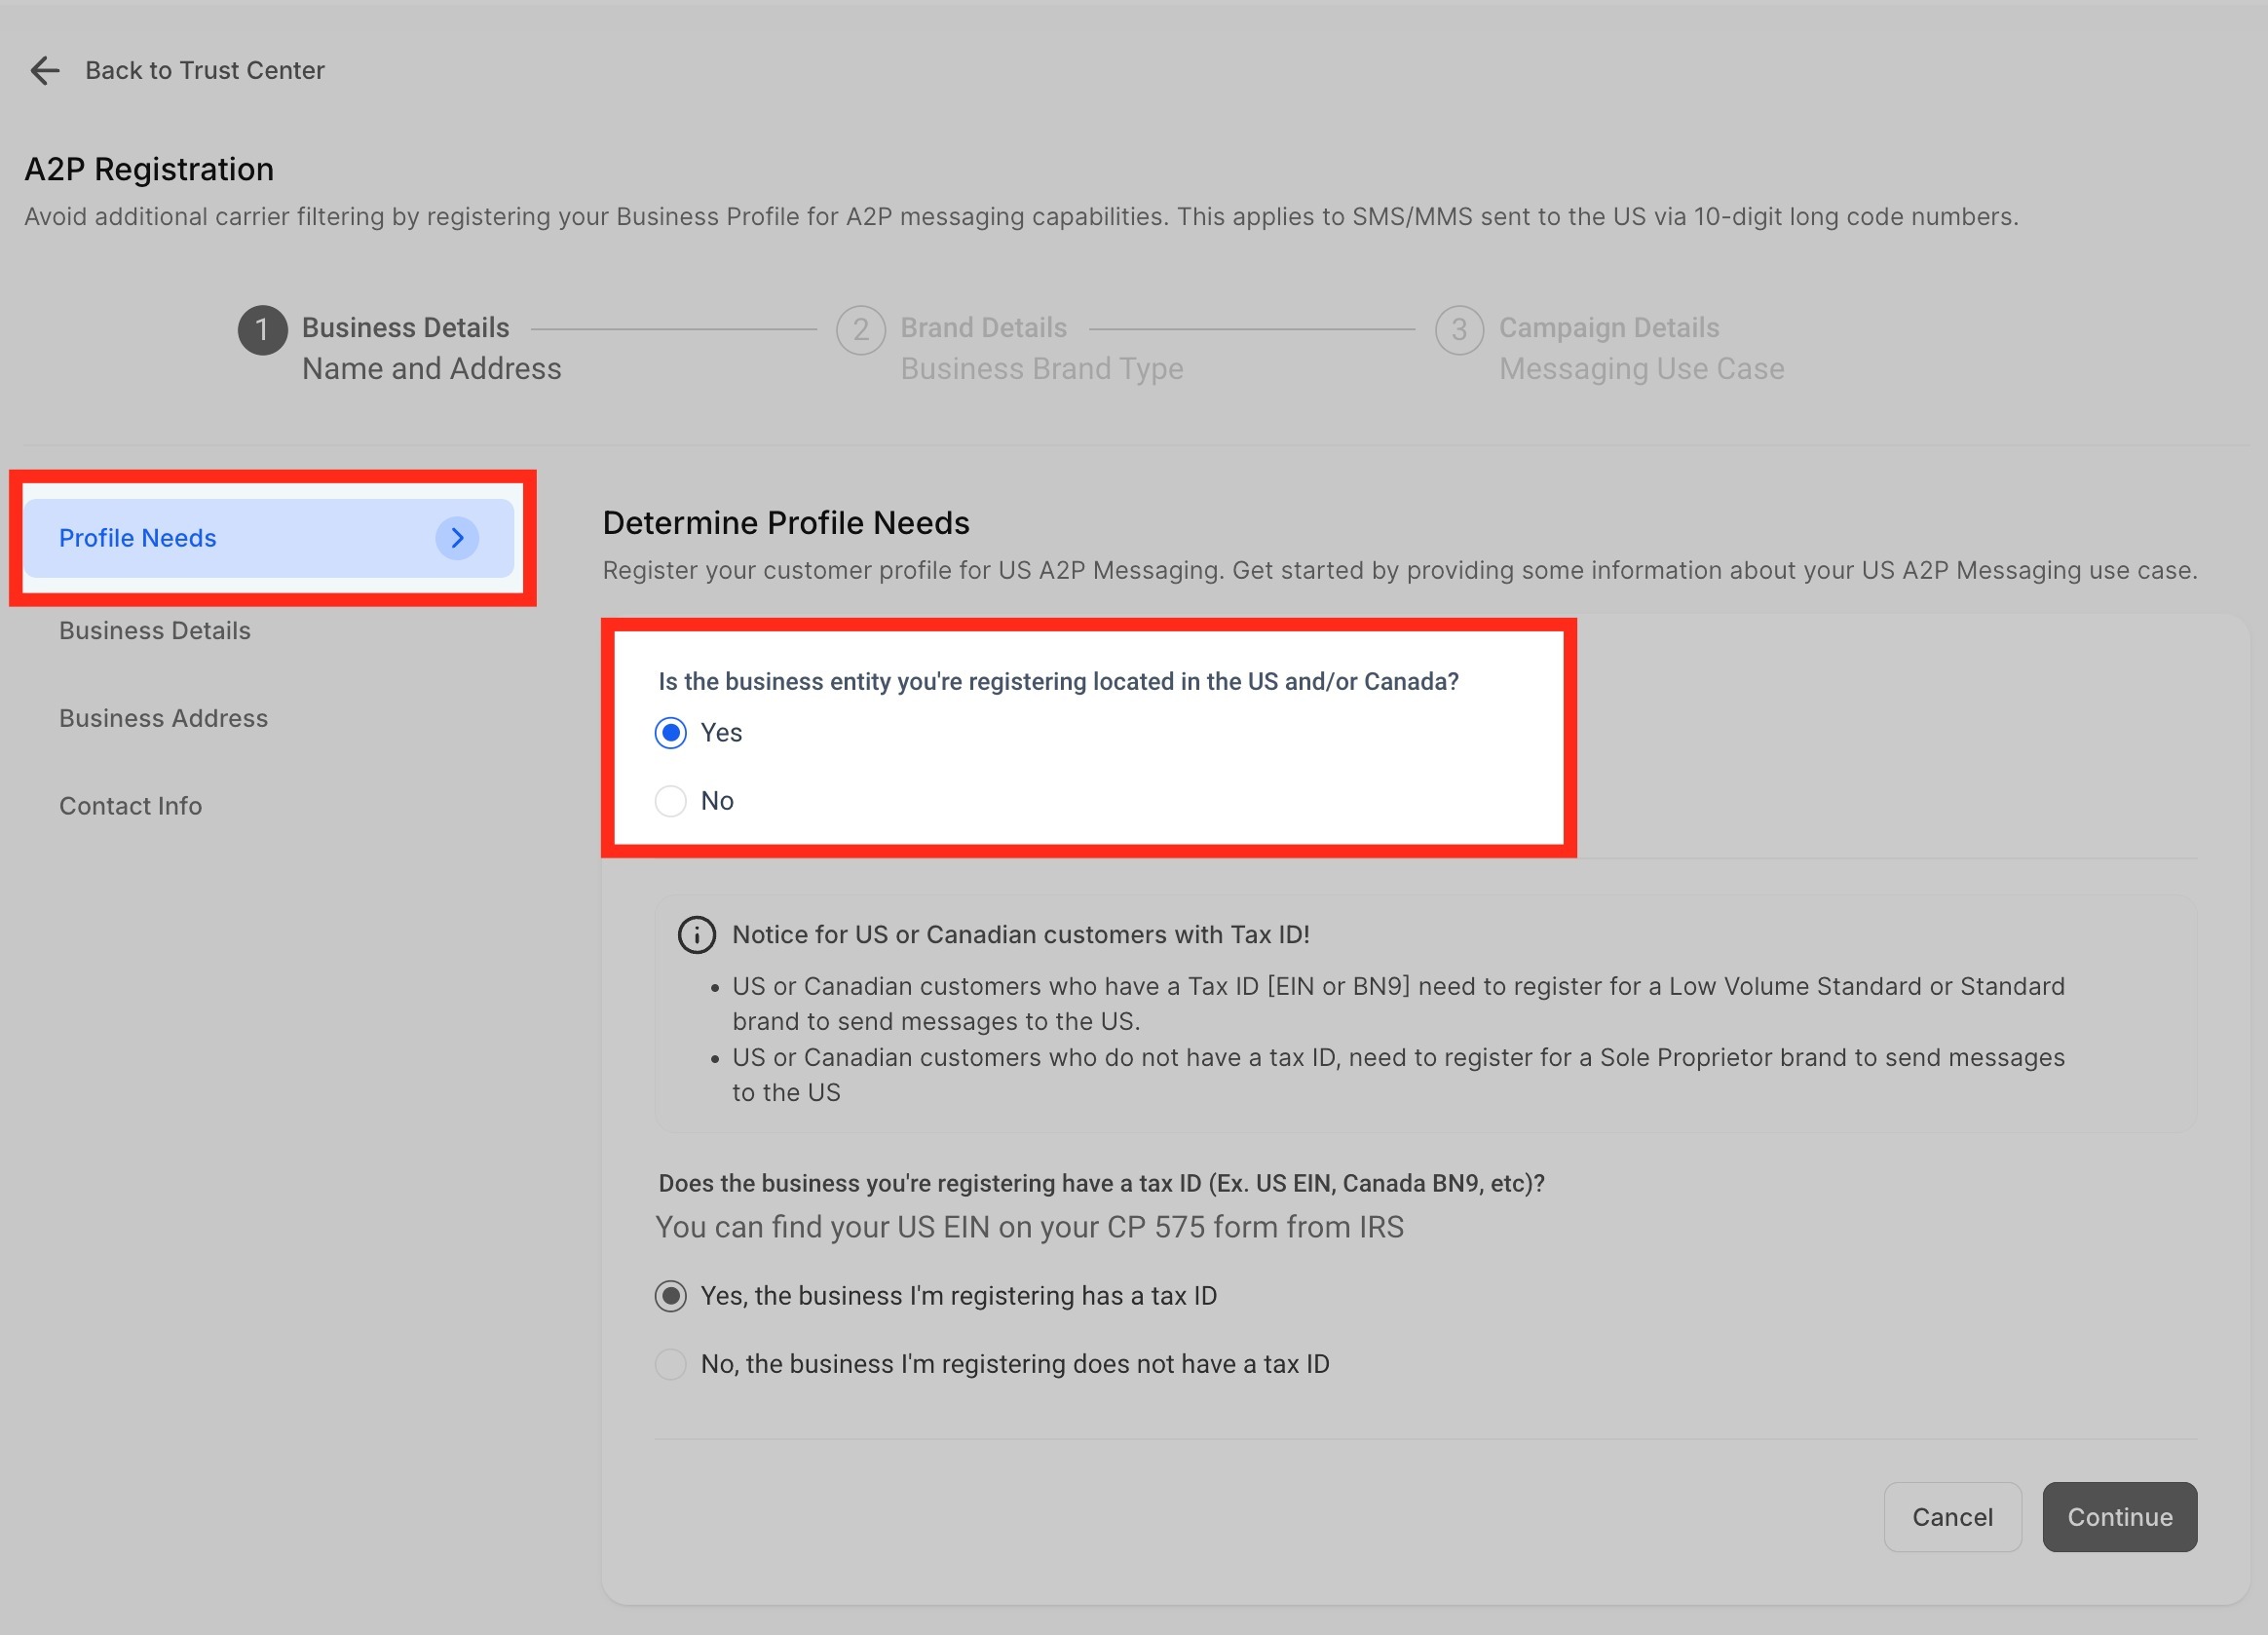Open Contact Info sidebar section
The width and height of the screenshot is (2268, 1635).
pyautogui.click(x=130, y=806)
